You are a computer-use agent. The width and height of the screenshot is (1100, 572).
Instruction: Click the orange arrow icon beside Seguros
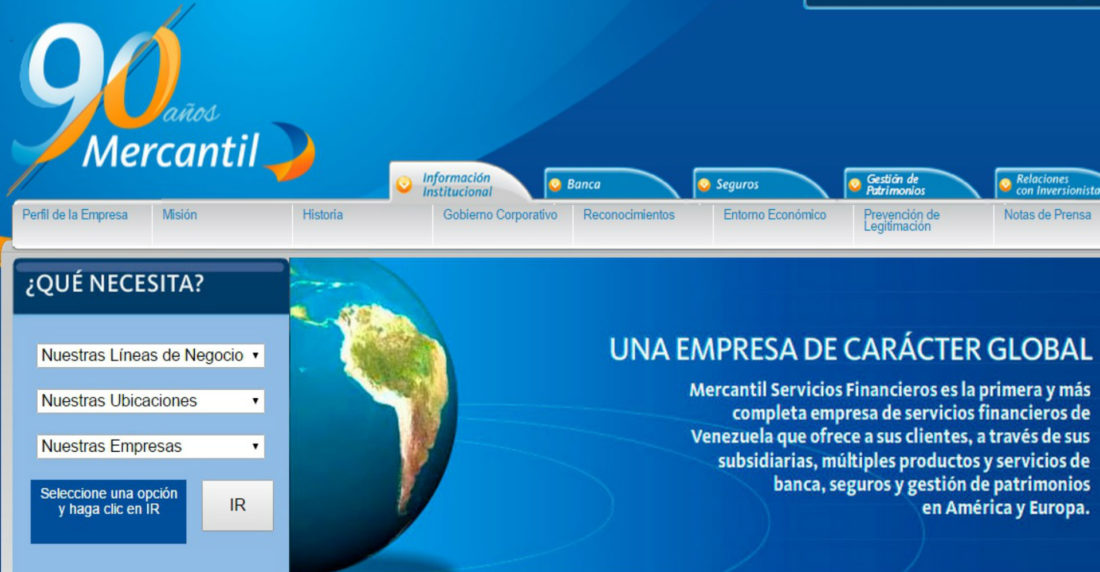pyautogui.click(x=704, y=185)
